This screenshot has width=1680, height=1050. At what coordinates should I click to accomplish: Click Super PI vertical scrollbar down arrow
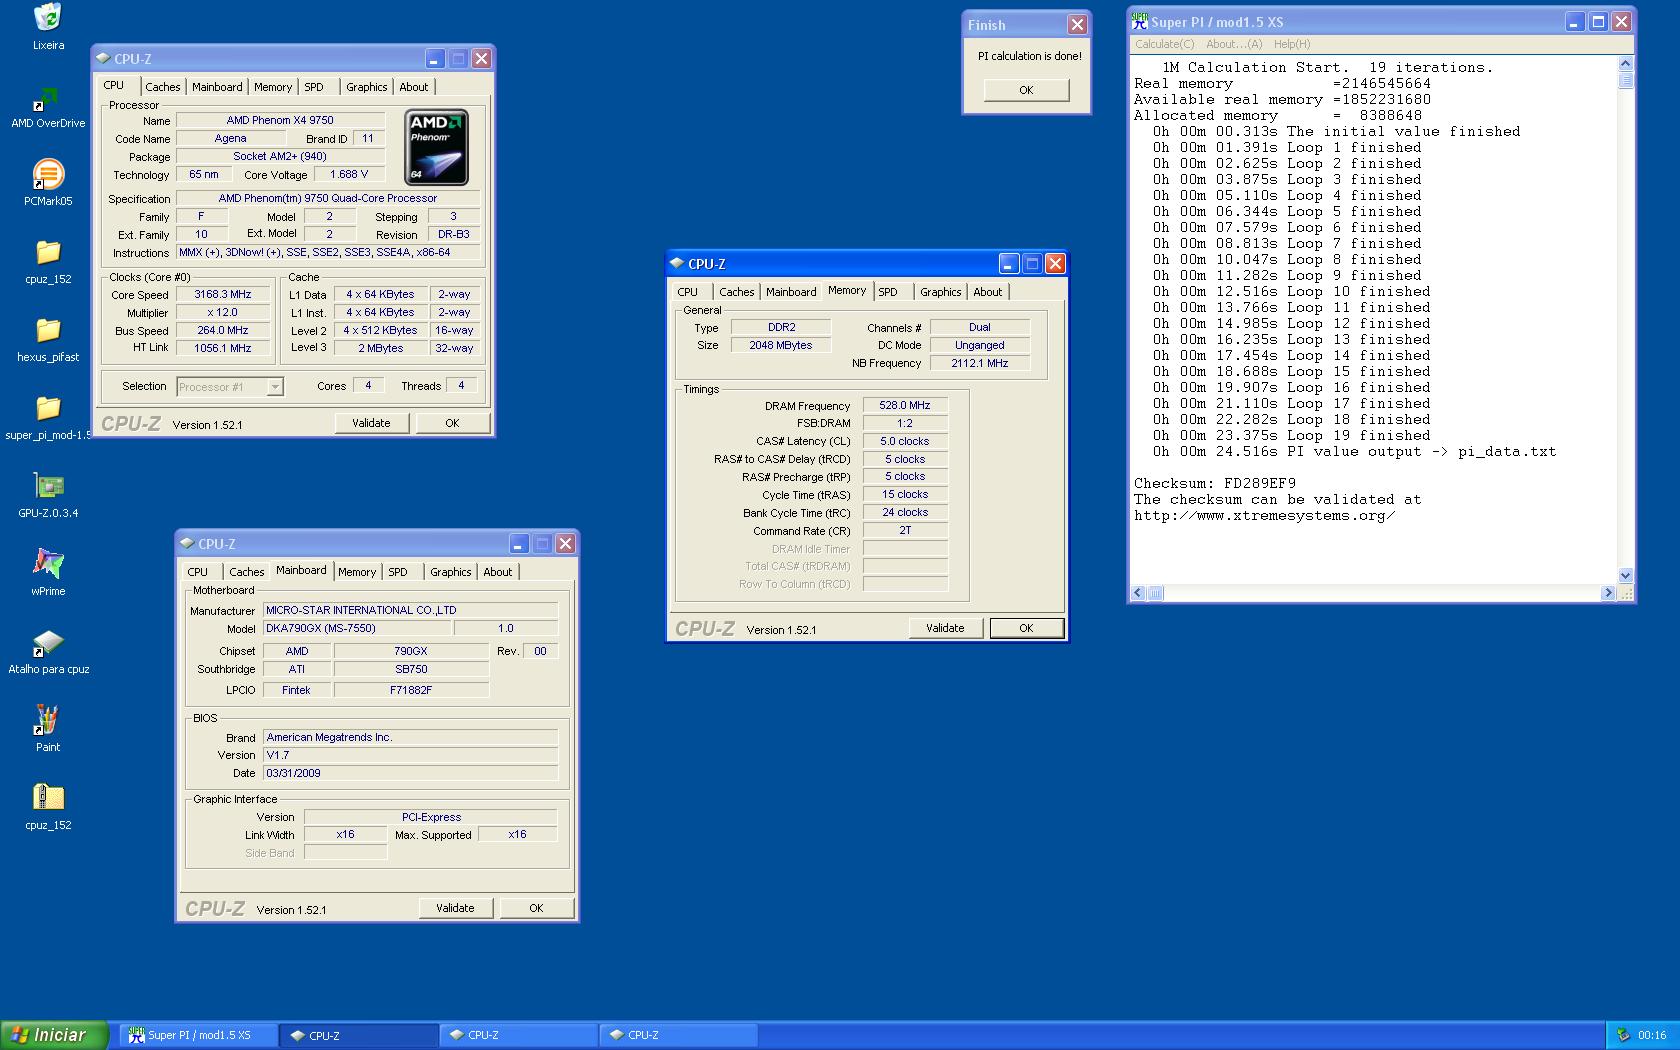[1625, 576]
